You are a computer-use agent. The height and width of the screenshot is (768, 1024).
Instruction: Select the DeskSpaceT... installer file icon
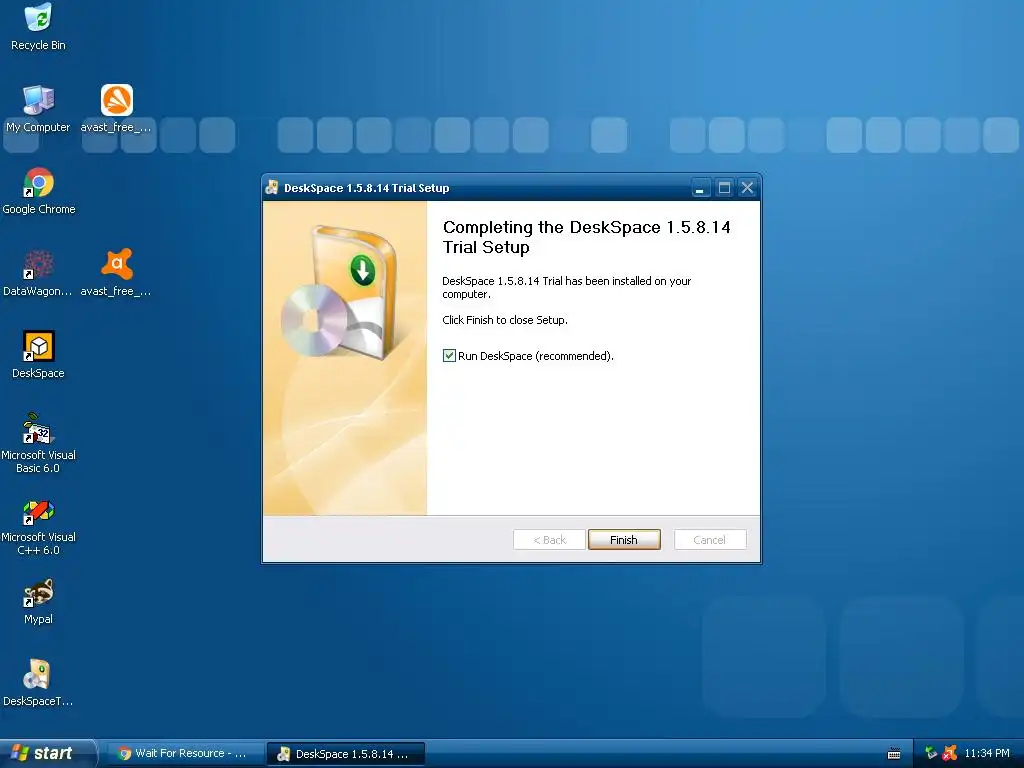pyautogui.click(x=38, y=683)
